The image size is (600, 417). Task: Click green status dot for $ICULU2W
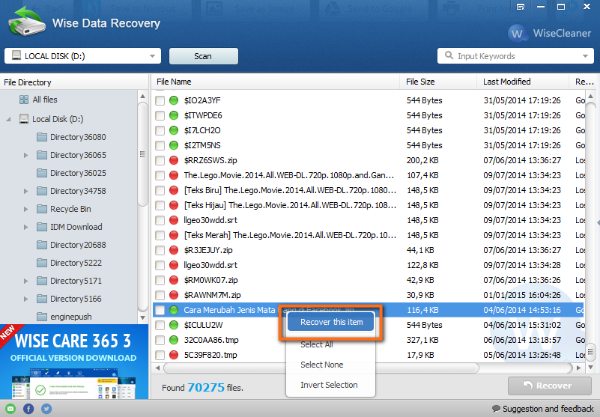(x=174, y=325)
